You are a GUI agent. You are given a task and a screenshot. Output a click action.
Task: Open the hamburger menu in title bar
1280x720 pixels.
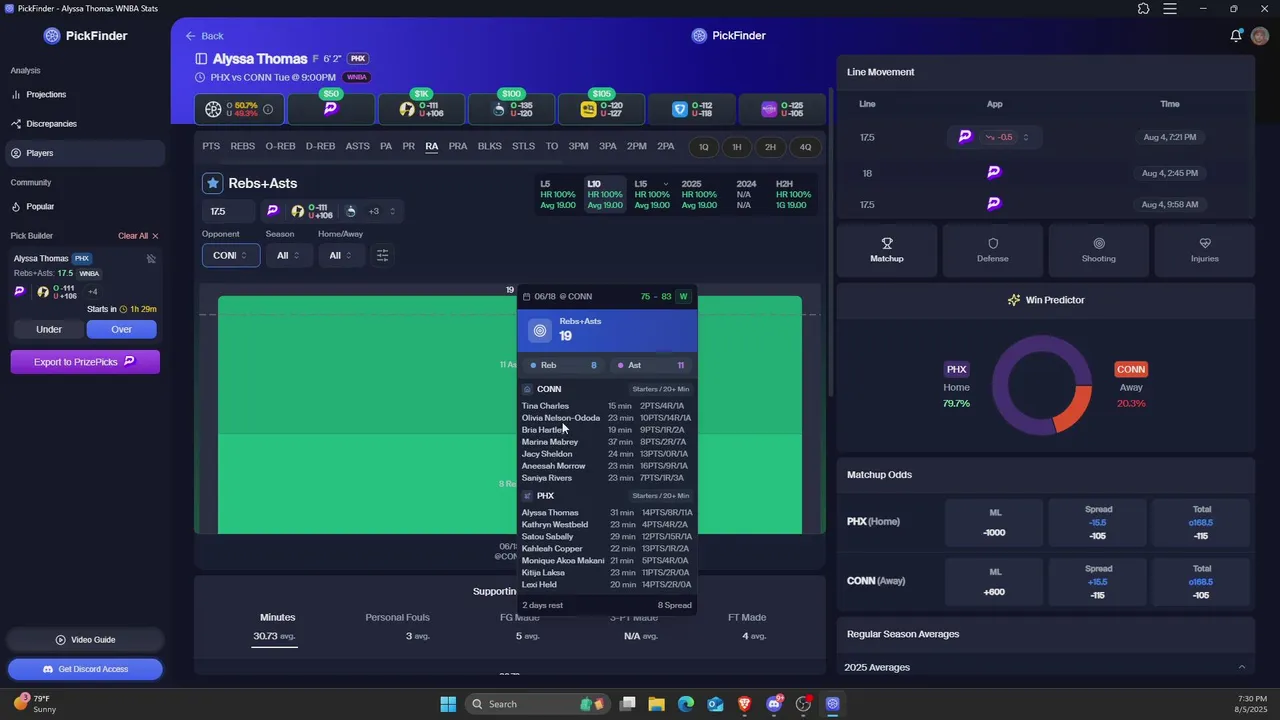tap(1169, 9)
